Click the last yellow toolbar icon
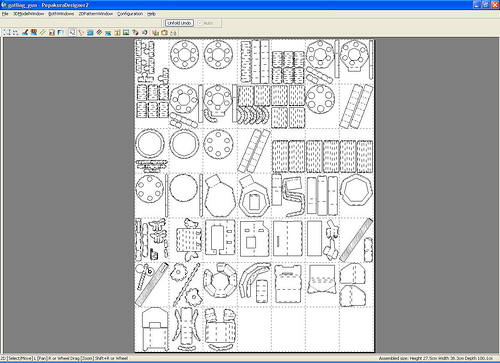The height and width of the screenshot is (363, 500). (x=173, y=32)
